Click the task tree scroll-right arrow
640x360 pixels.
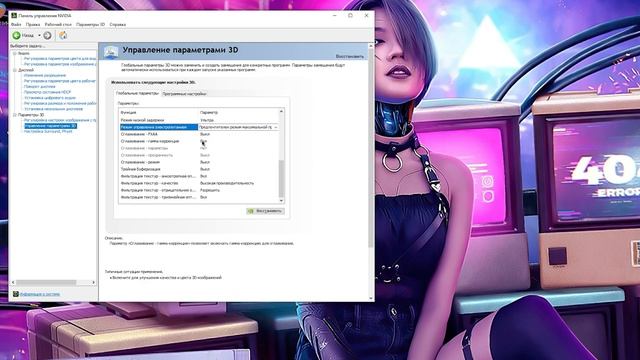(93, 282)
